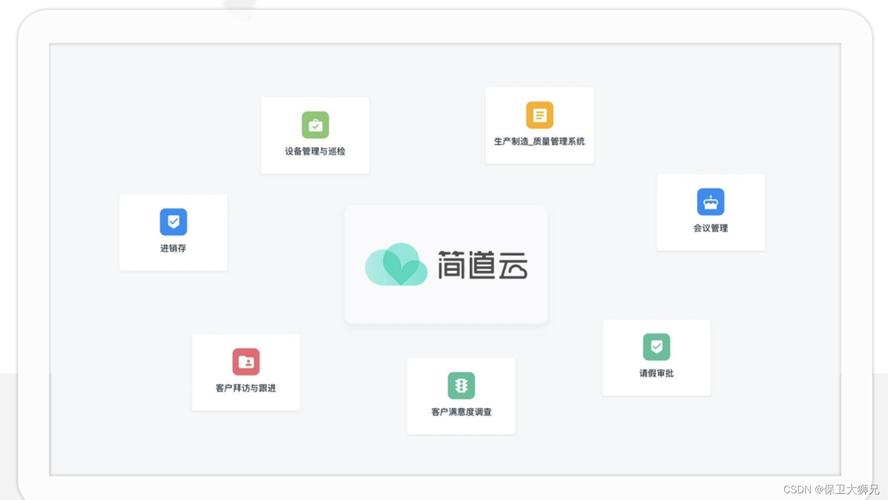This screenshot has width=888, height=500.
Task: Click the 设备管理与巡检 label text
Action: pos(315,151)
